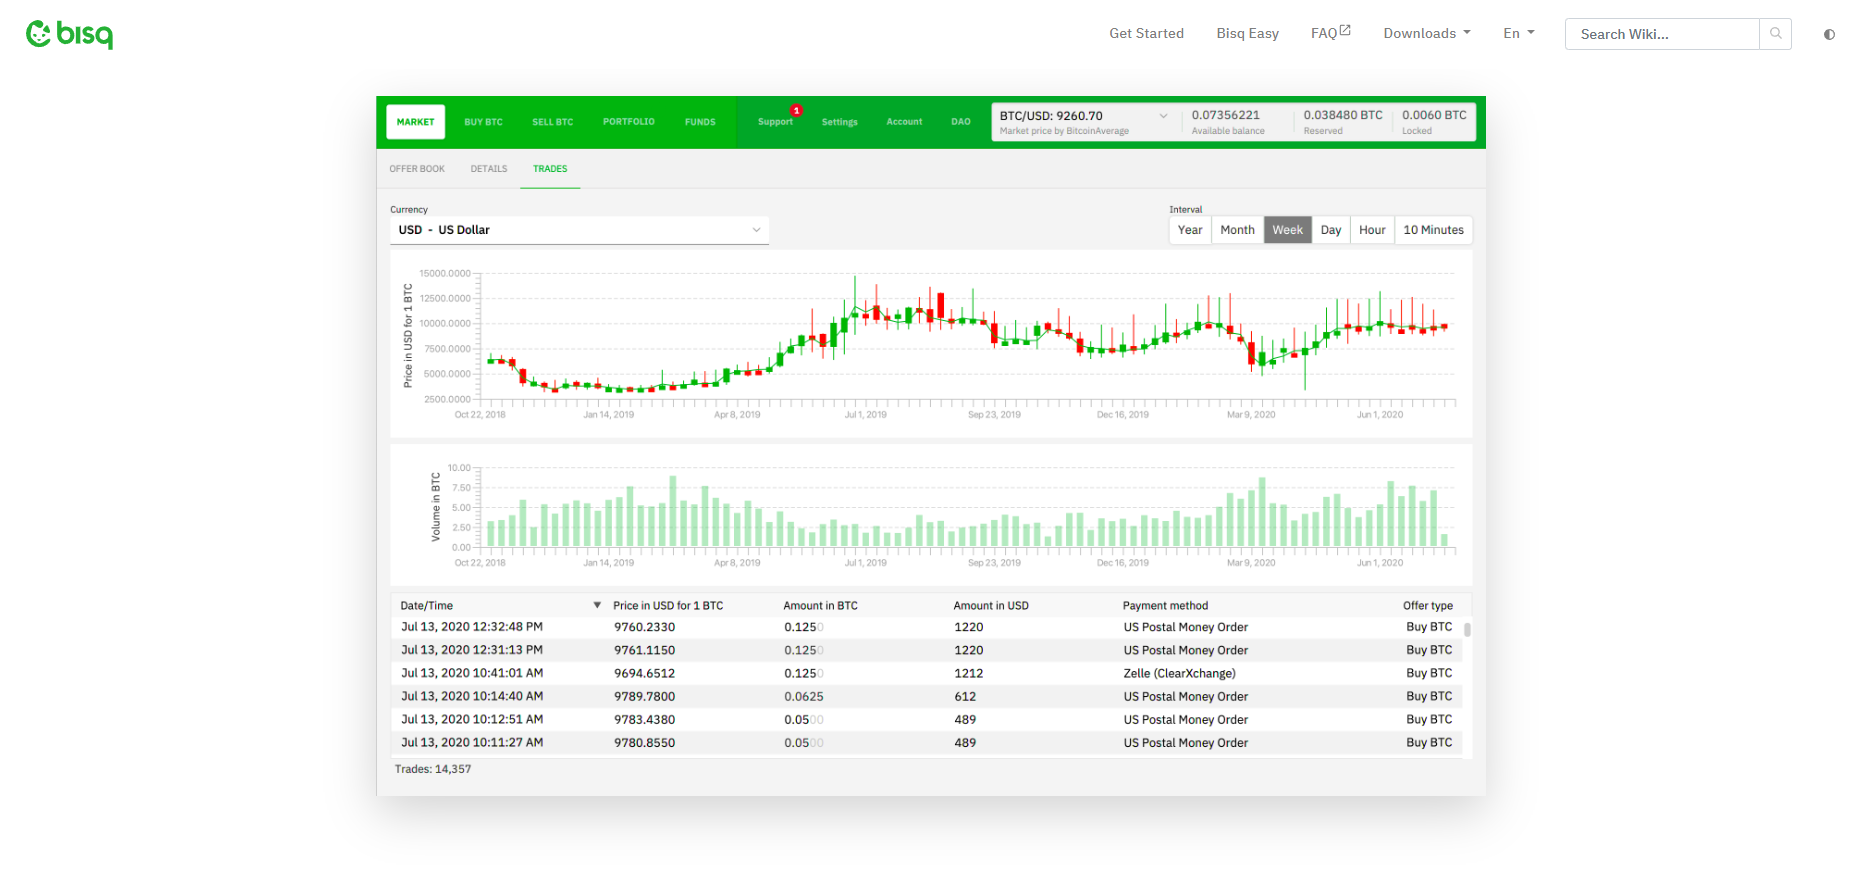Click the FAQ external link icon
1859x885 pixels.
click(1345, 31)
